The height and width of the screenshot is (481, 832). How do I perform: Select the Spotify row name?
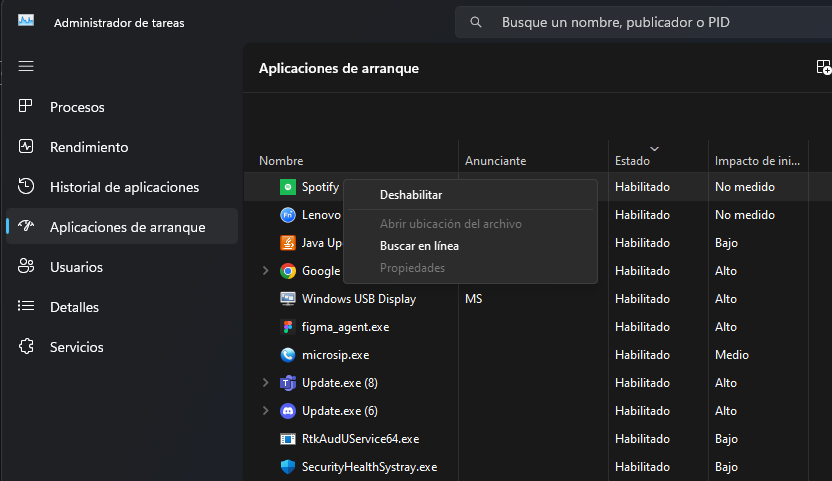[x=320, y=187]
